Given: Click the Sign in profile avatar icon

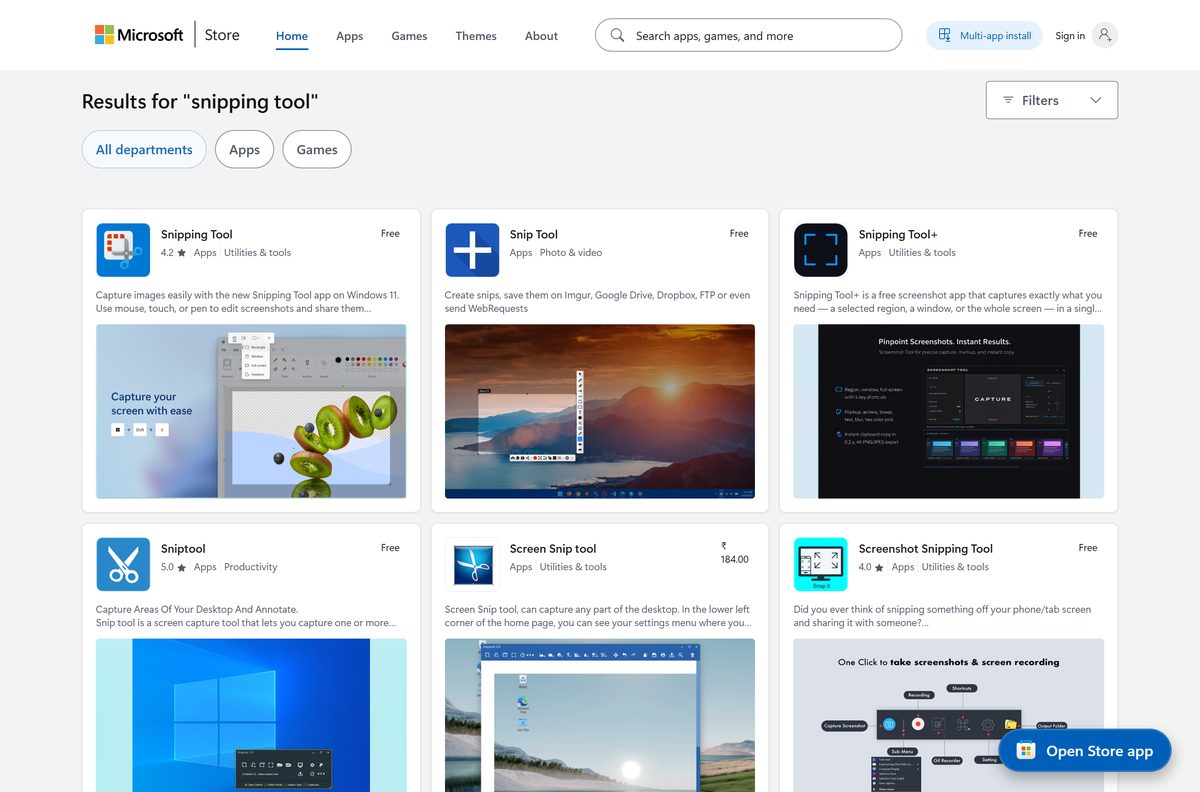Looking at the screenshot, I should [1104, 35].
